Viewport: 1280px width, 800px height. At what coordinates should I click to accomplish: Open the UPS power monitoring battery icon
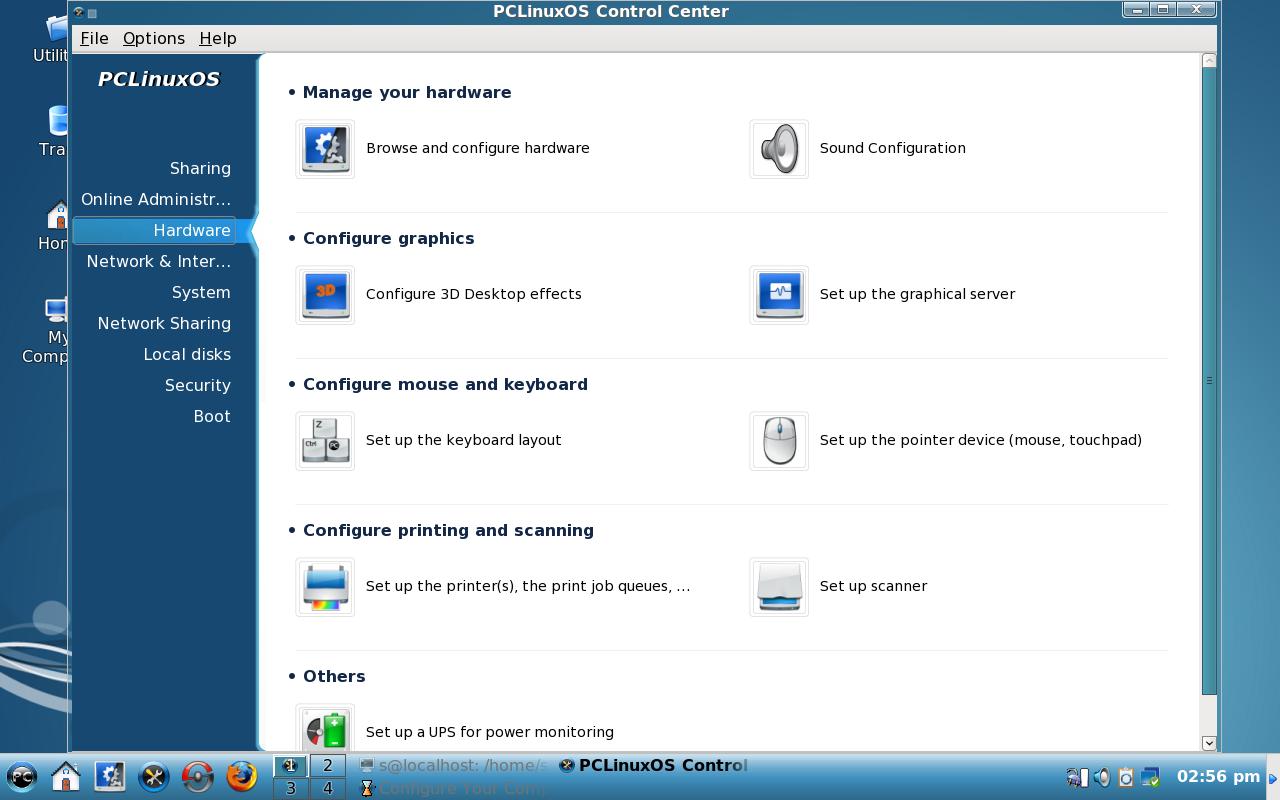coord(325,728)
